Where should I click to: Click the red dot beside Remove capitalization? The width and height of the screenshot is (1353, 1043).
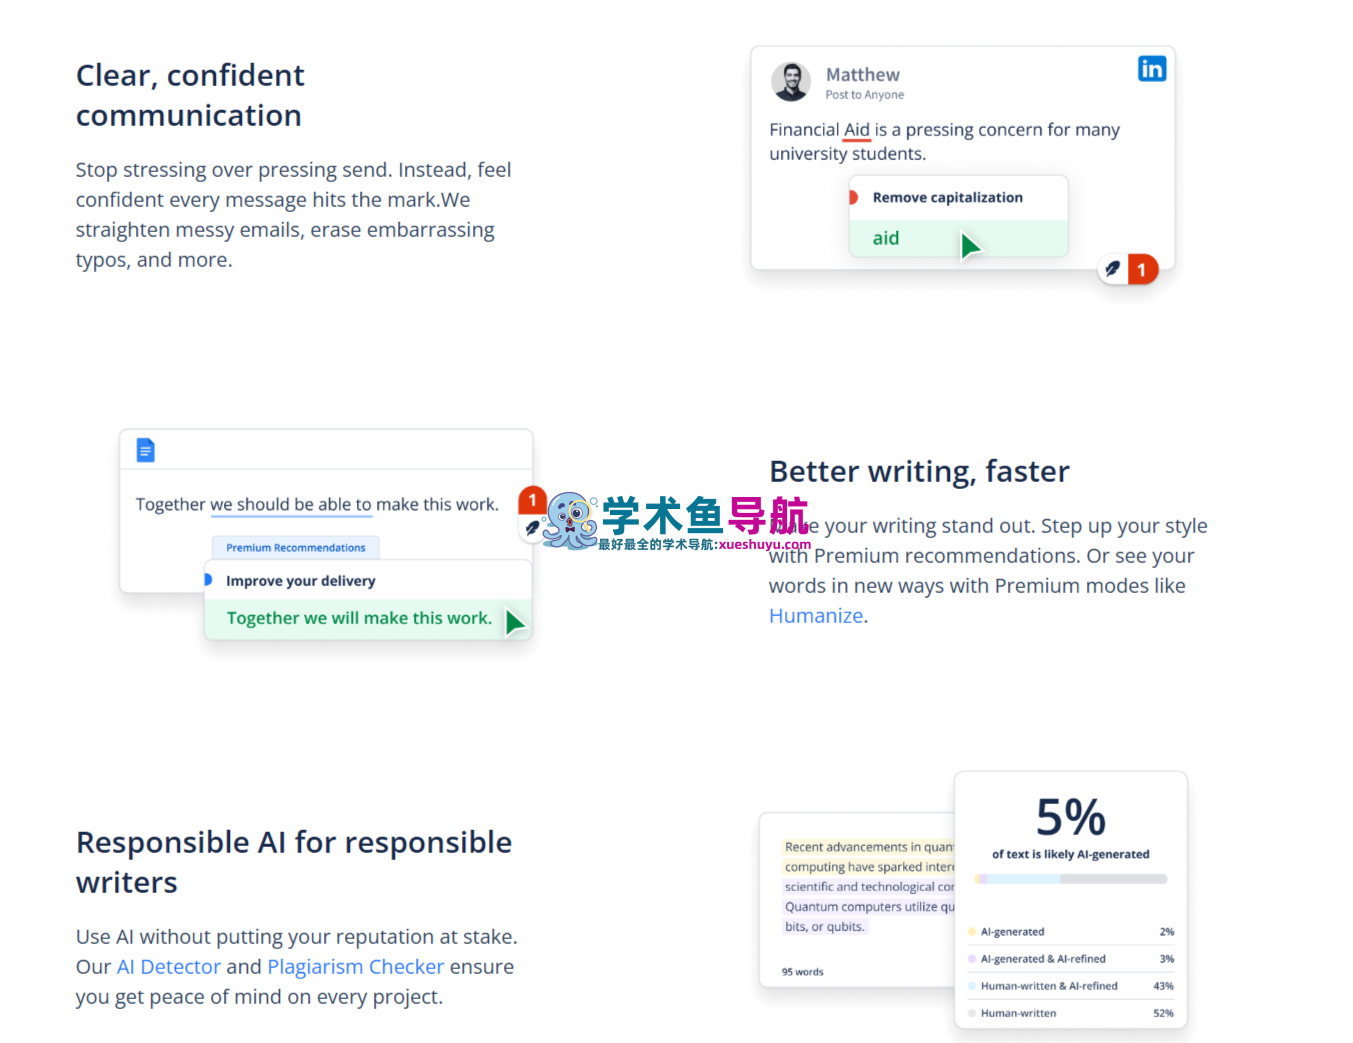point(853,198)
